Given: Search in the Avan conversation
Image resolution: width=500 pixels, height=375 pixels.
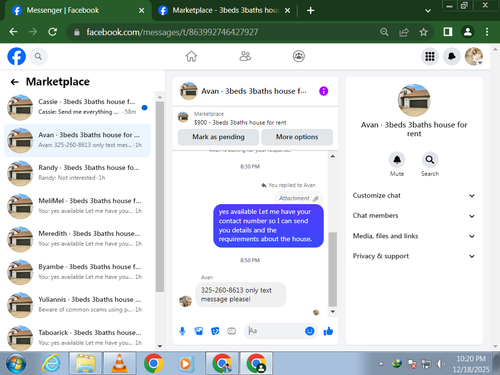Looking at the screenshot, I should [430, 160].
